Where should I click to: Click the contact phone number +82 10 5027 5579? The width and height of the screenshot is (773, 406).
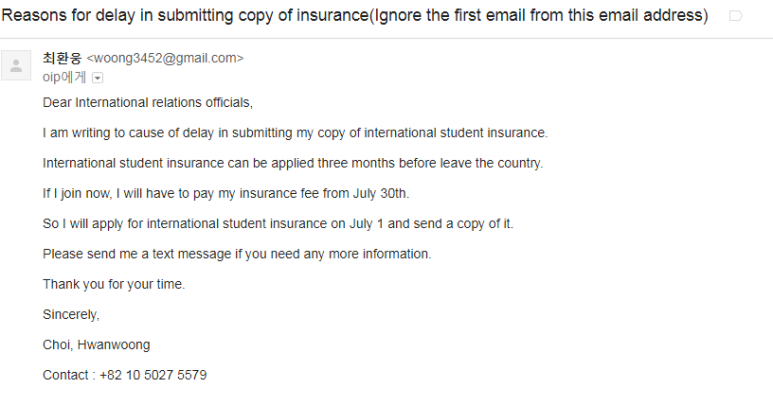pos(153,375)
